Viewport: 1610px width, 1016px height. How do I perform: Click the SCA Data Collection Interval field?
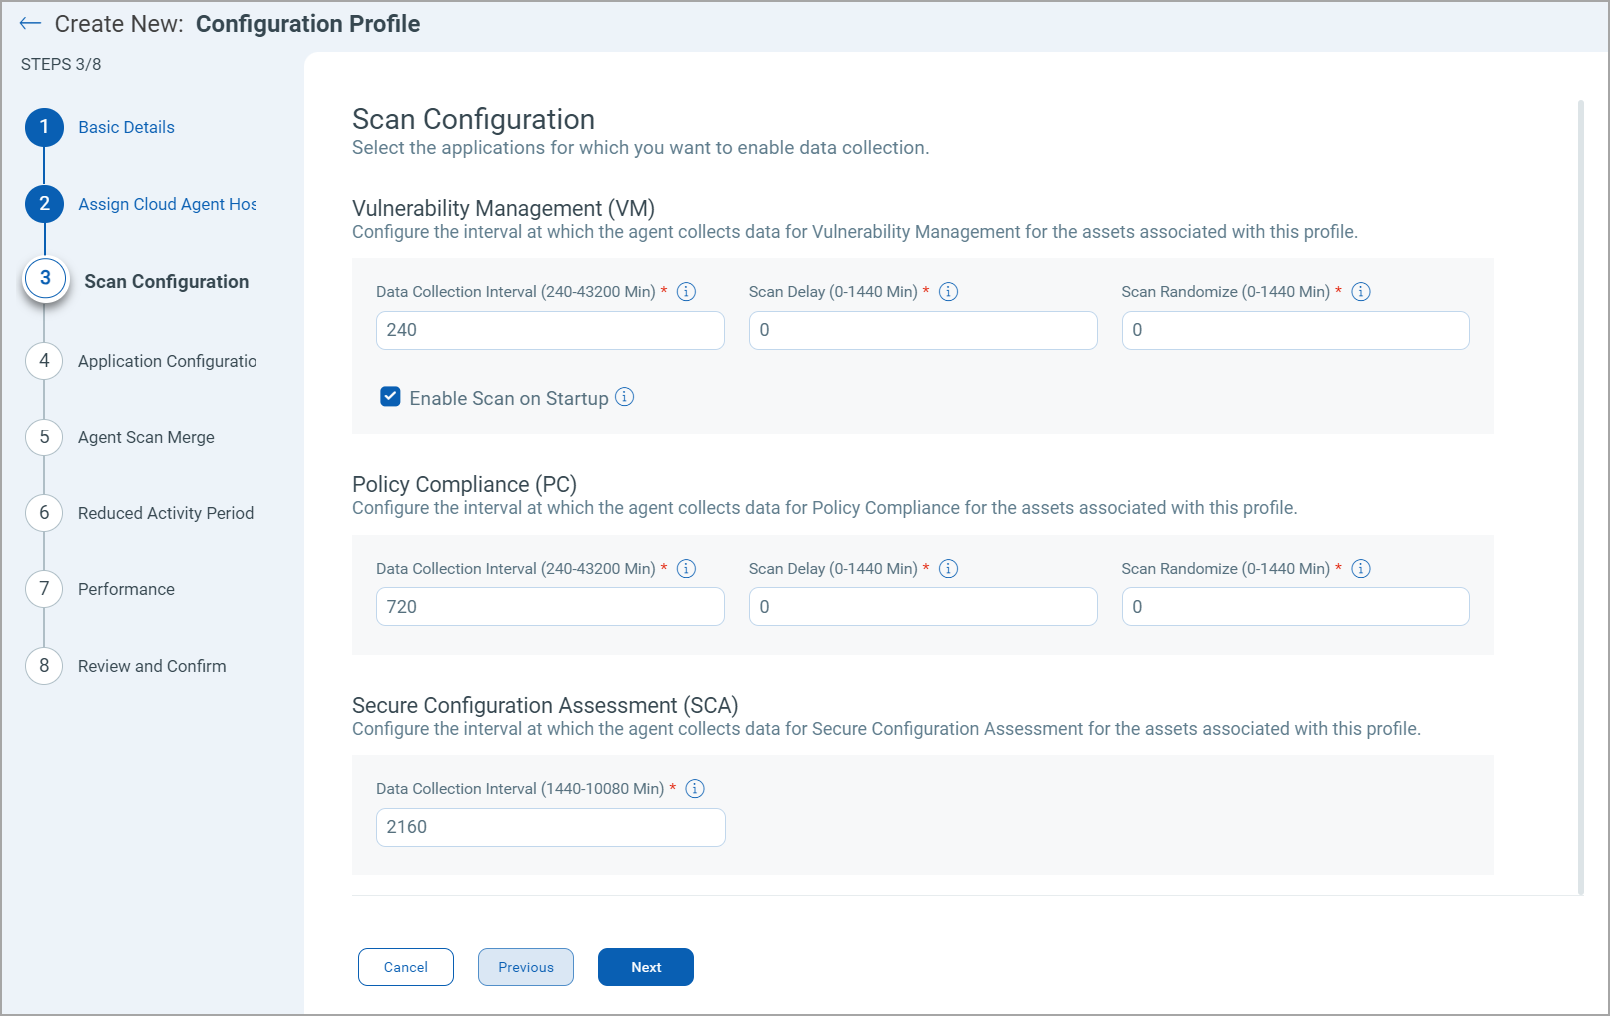pyautogui.click(x=550, y=827)
